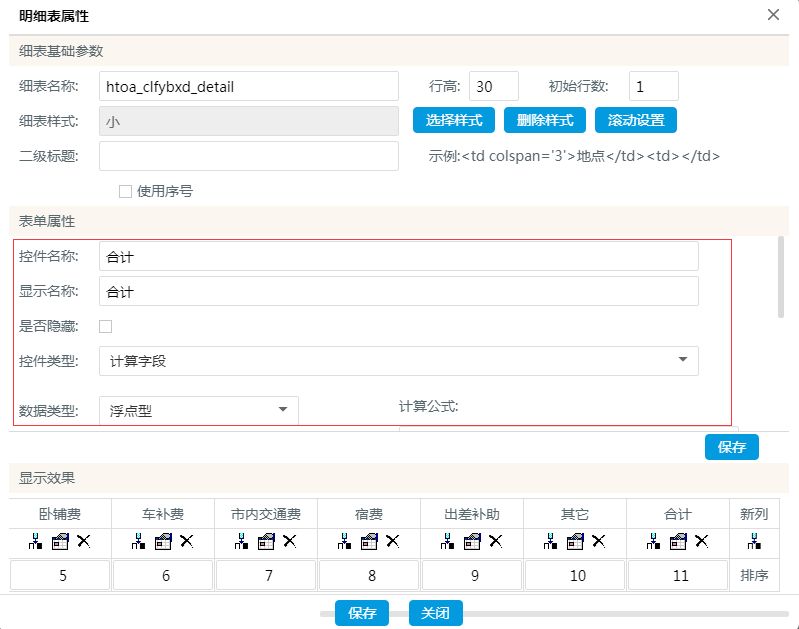This screenshot has height=629, width=799.
Task: Click the delete X icon under 合计 column
Action: click(701, 541)
